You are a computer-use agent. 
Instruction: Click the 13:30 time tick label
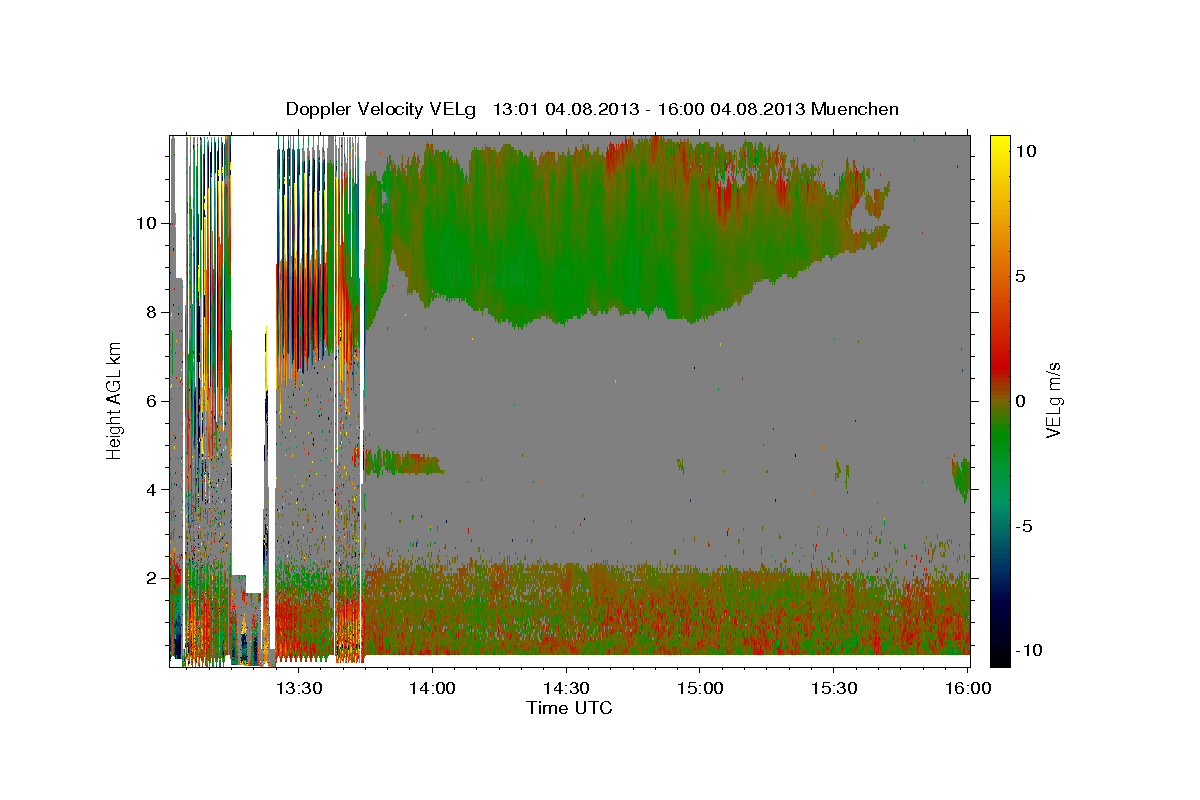[x=298, y=689]
